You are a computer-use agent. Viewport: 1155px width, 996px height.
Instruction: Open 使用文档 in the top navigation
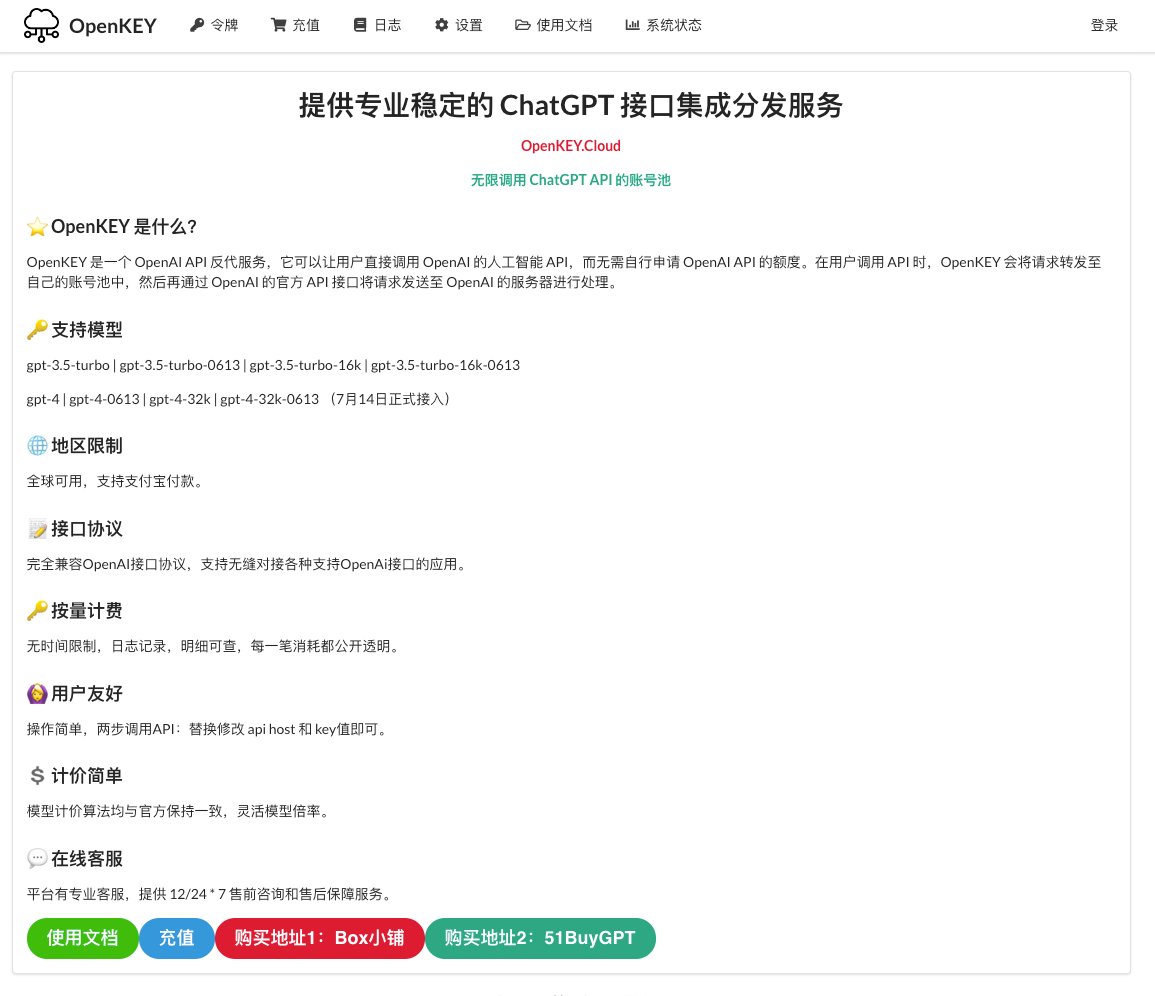pos(553,25)
